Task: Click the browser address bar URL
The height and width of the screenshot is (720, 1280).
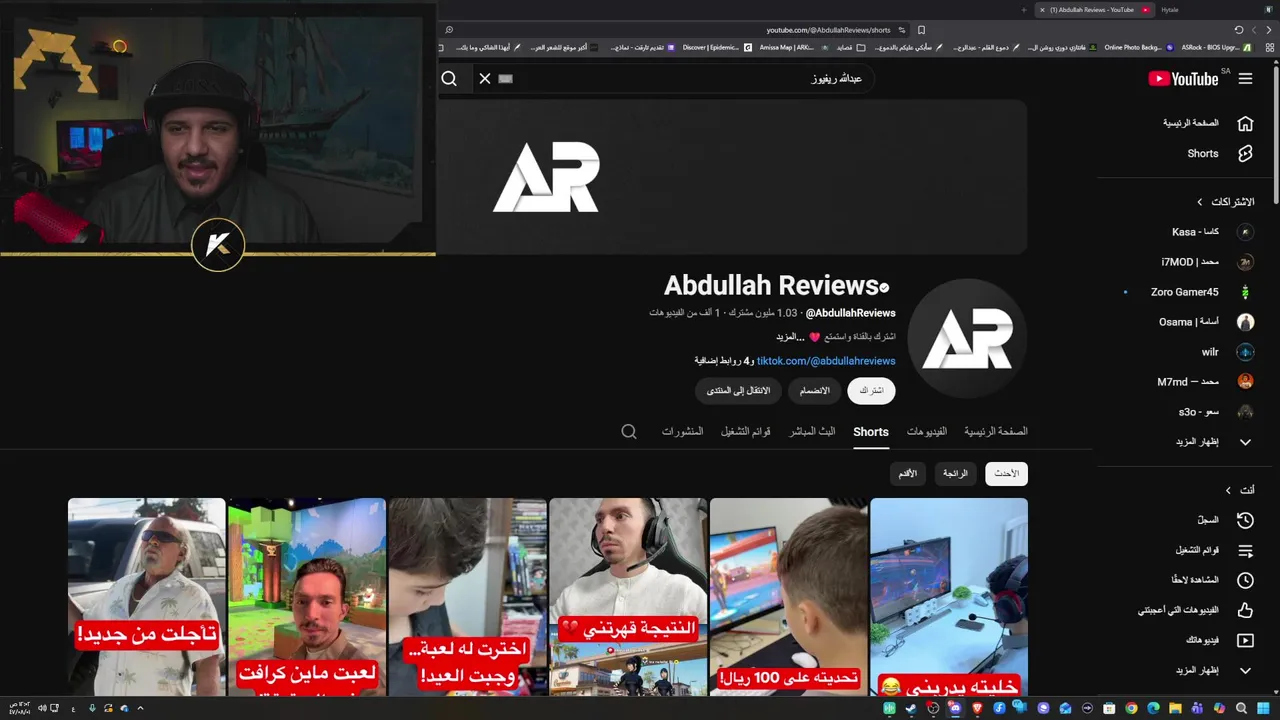Action: (828, 30)
